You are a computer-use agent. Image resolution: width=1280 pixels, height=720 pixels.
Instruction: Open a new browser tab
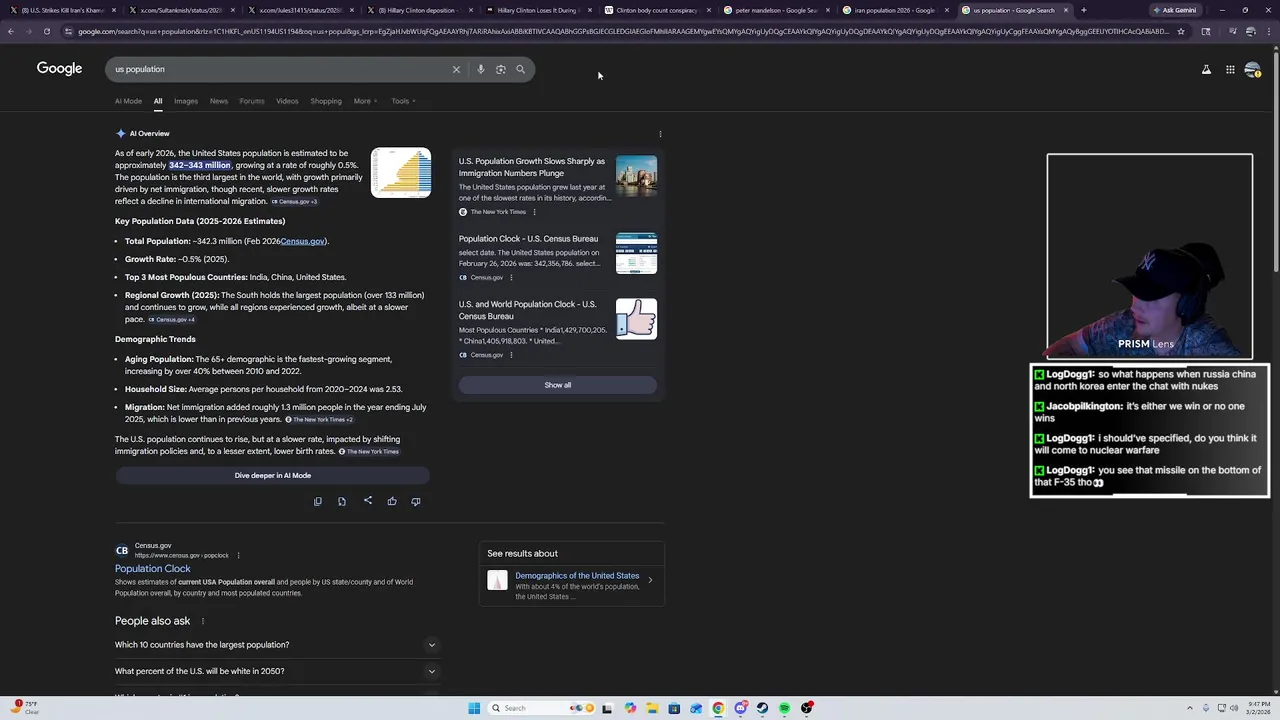(x=1083, y=10)
